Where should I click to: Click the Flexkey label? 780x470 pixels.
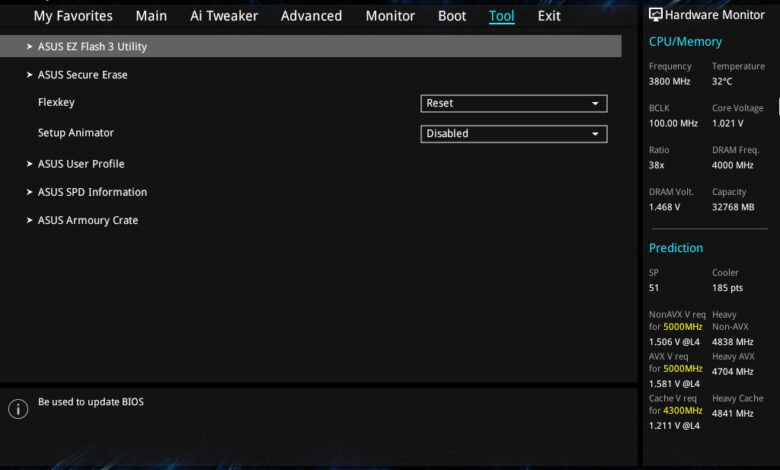tap(56, 102)
